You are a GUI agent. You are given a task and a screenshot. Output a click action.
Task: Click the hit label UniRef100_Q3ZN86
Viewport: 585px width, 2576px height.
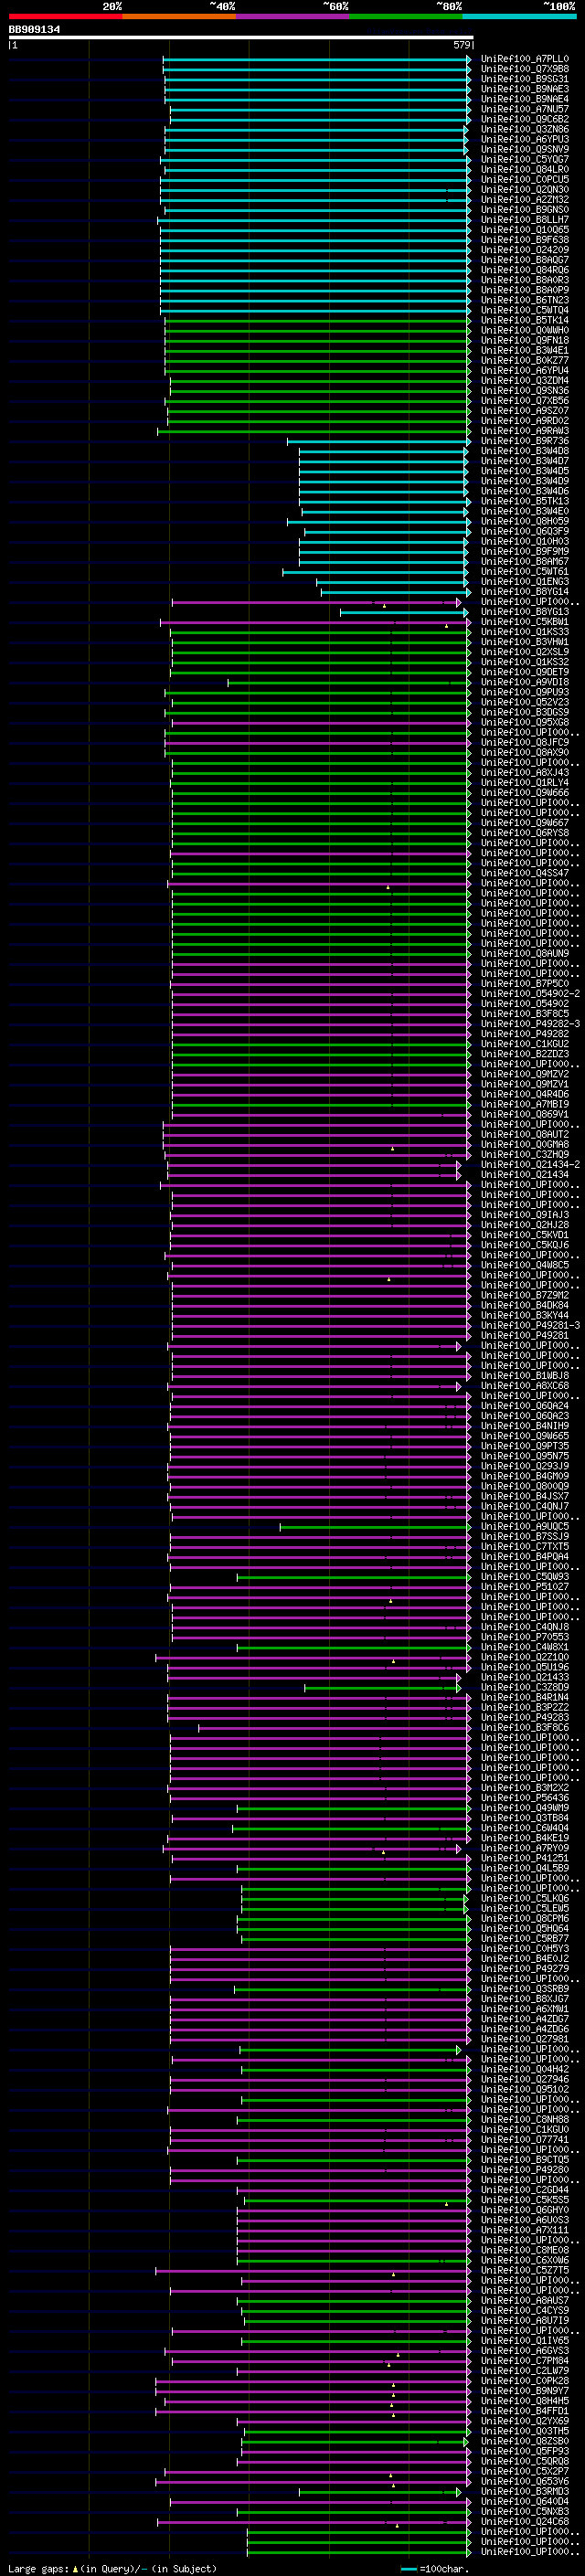(x=525, y=129)
